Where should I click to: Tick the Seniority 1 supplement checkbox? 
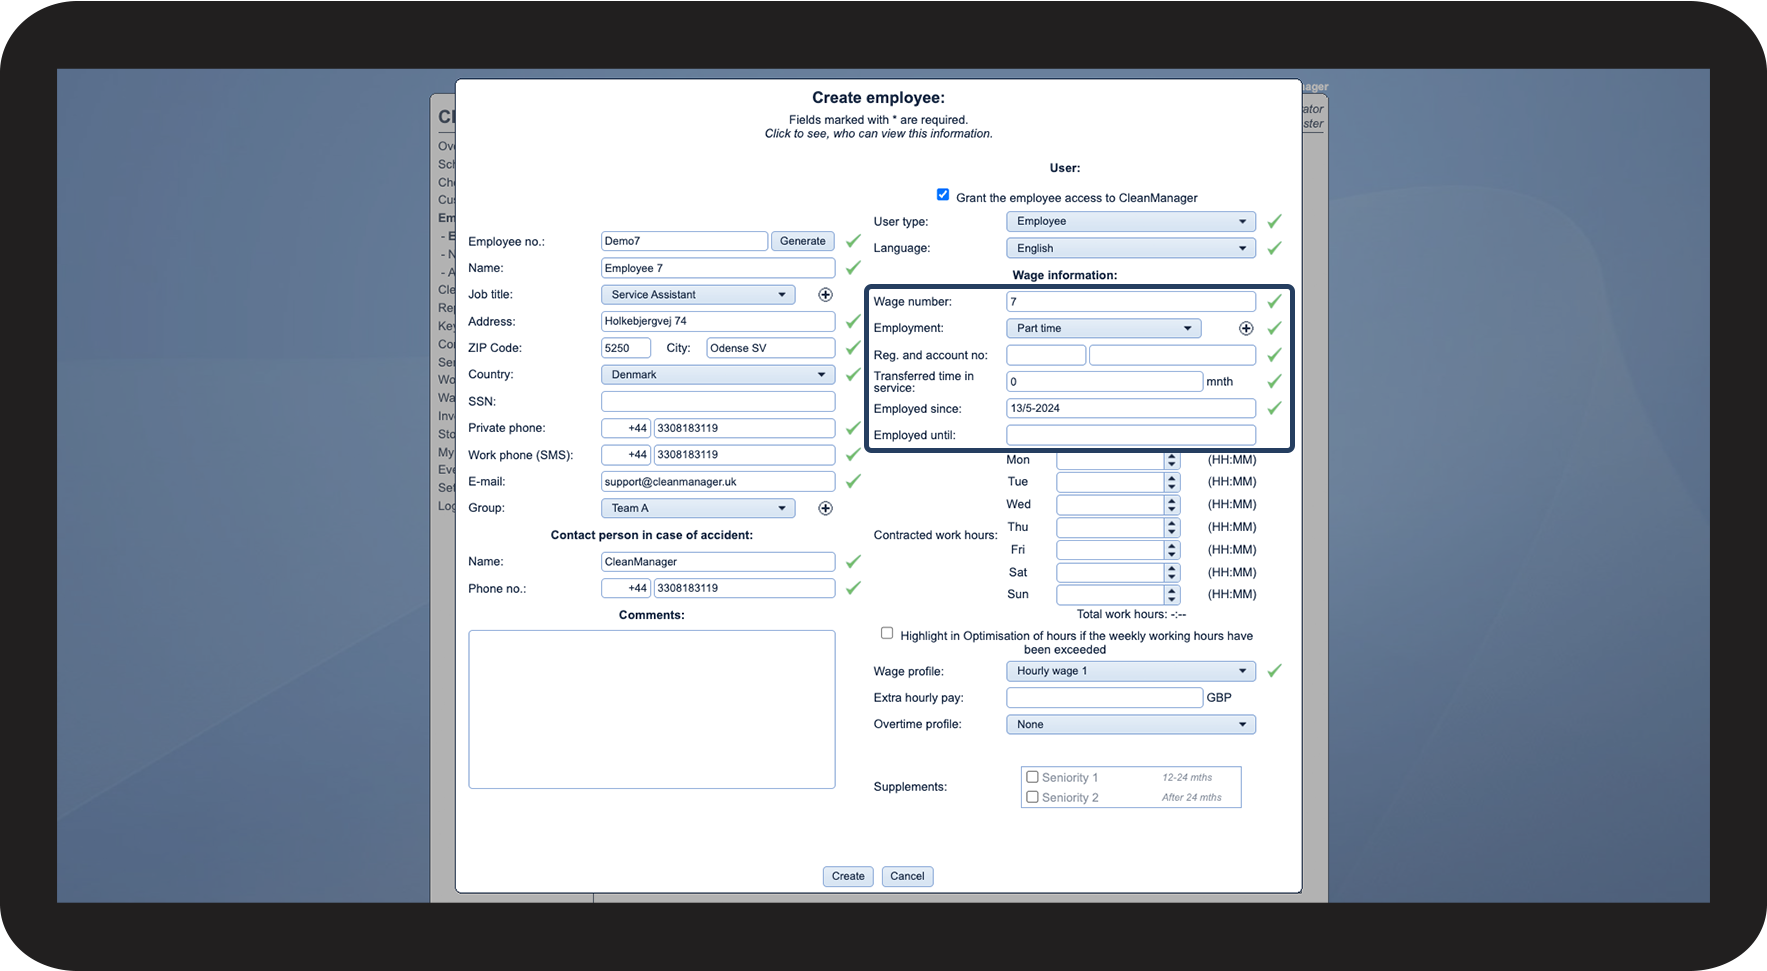click(1032, 777)
